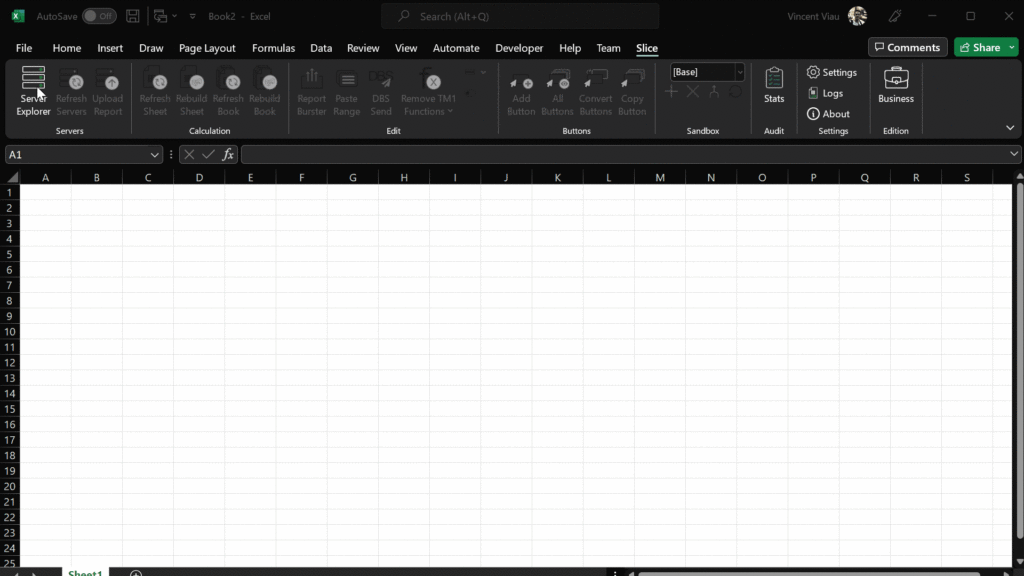Click the Save icon in title bar
The width and height of the screenshot is (1024, 576).
pos(132,17)
